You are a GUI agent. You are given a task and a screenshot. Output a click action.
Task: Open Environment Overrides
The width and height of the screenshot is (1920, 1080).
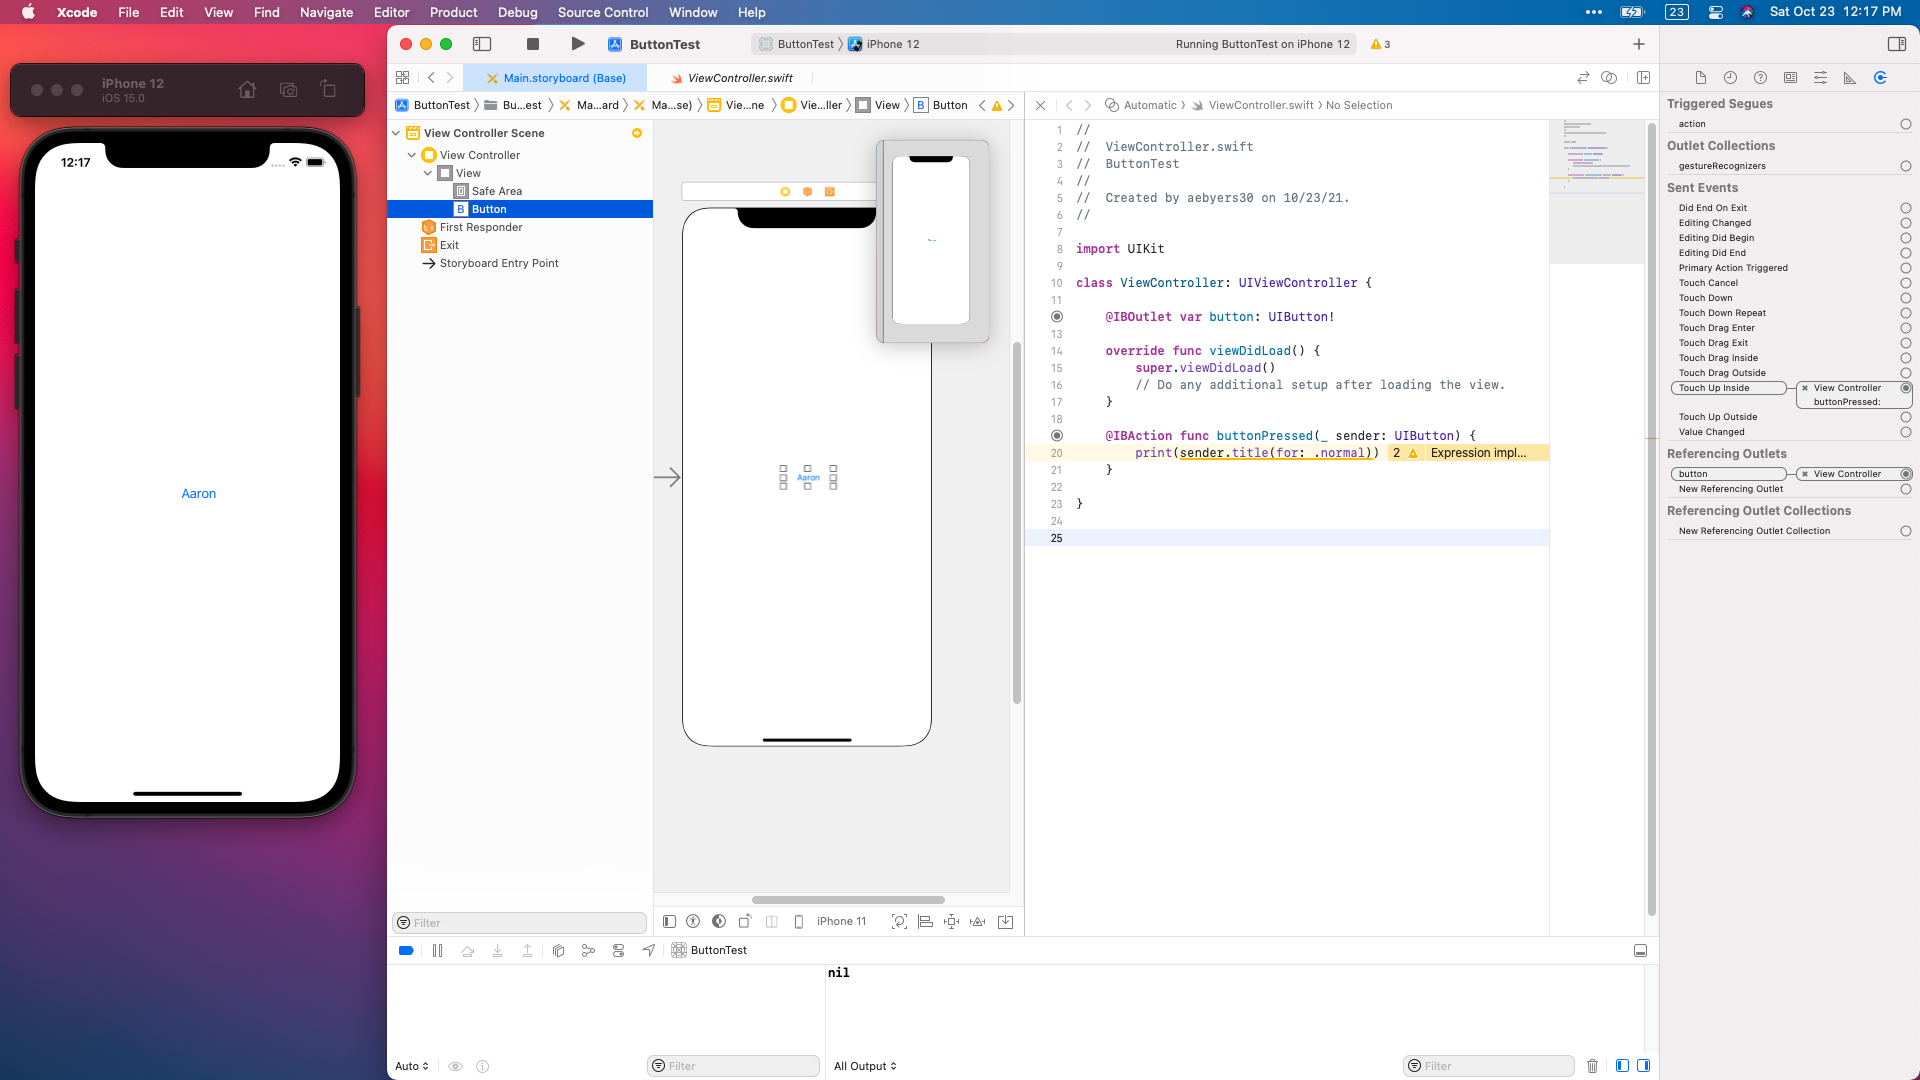[x=618, y=951]
